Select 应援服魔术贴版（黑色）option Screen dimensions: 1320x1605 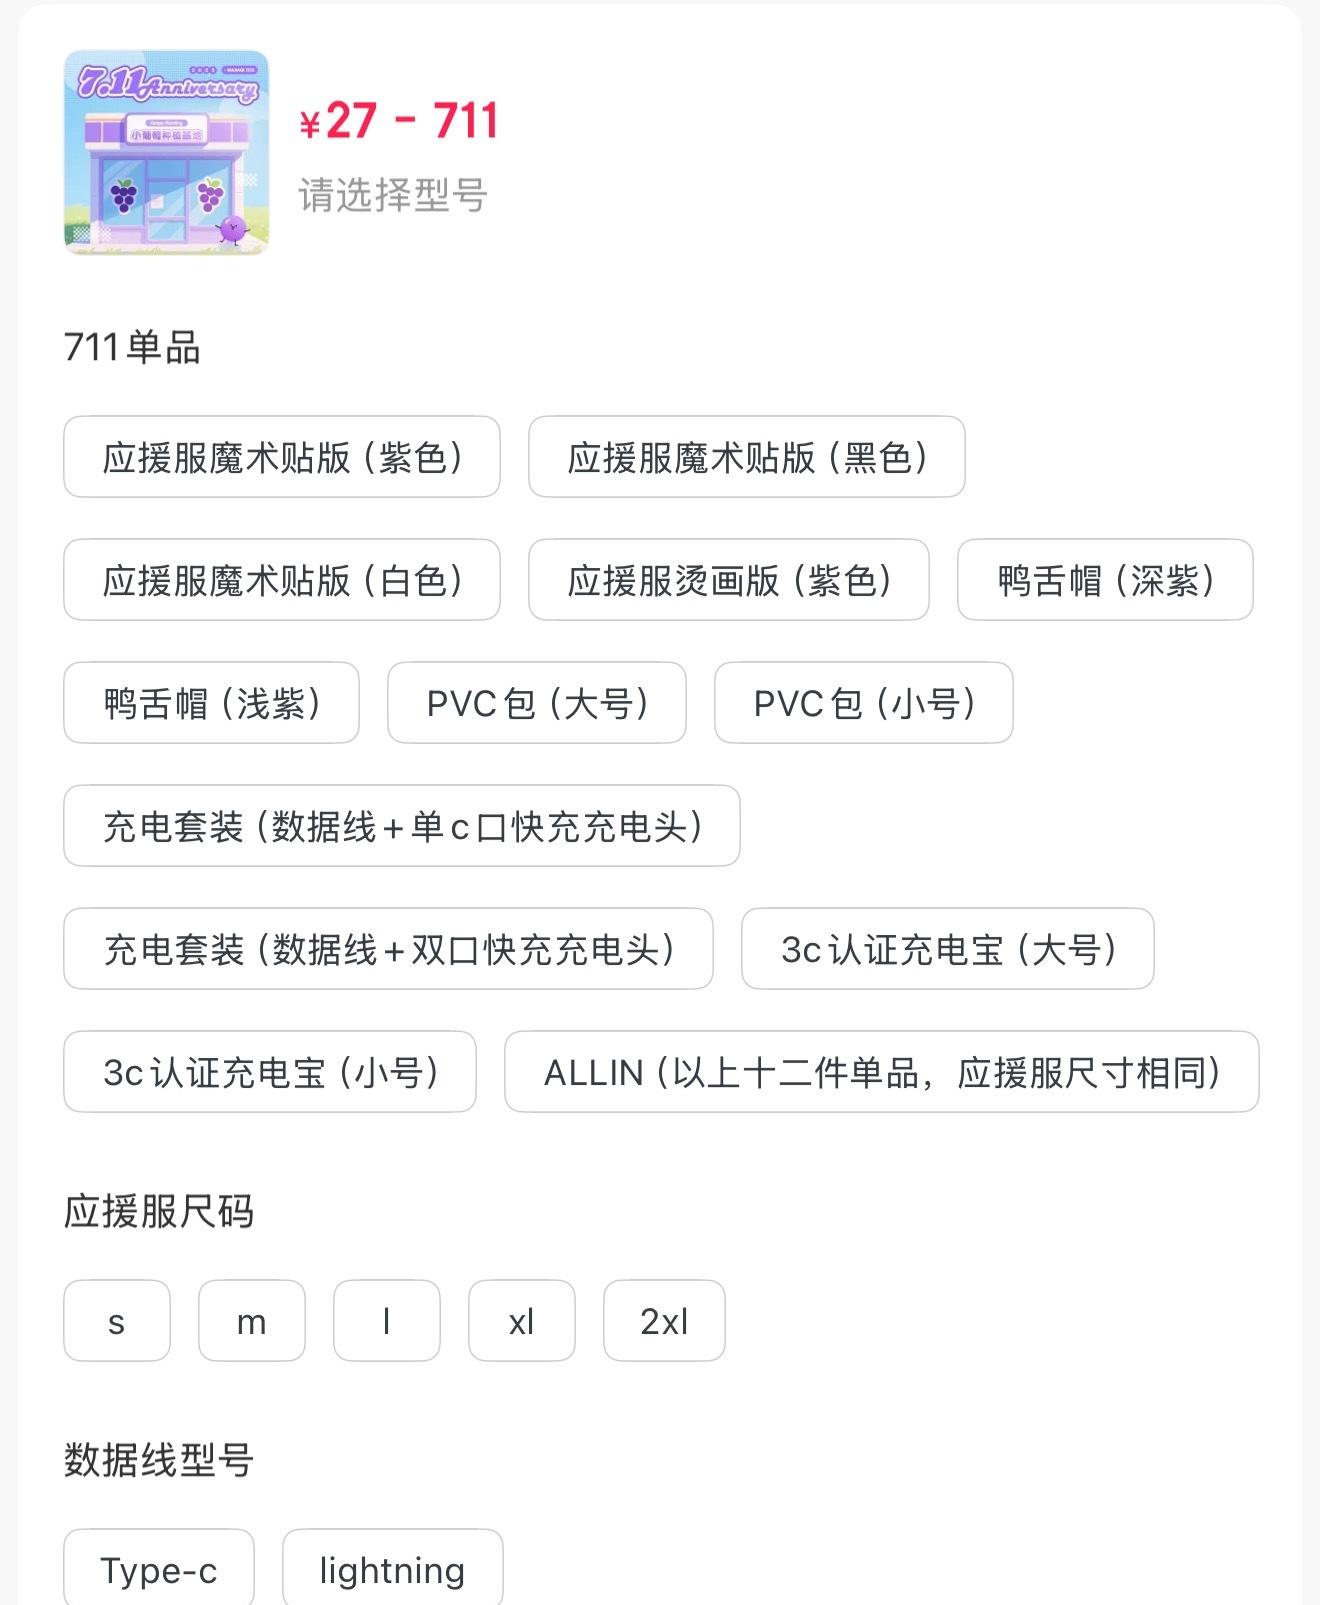747,457
